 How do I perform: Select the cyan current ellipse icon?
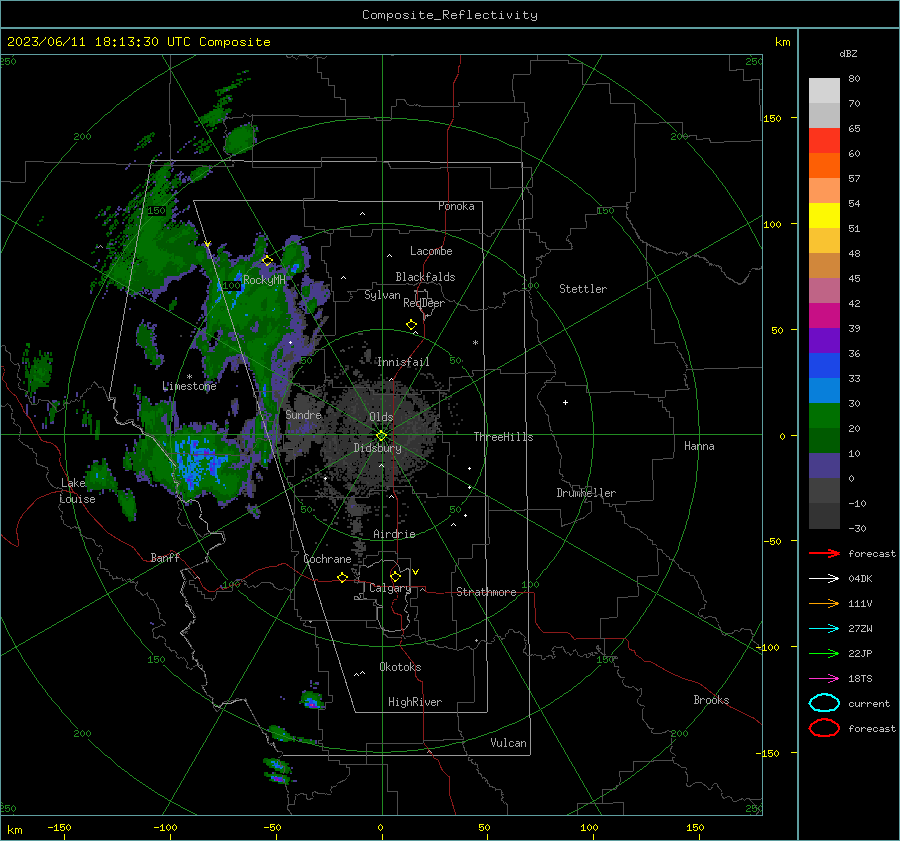[x=824, y=703]
